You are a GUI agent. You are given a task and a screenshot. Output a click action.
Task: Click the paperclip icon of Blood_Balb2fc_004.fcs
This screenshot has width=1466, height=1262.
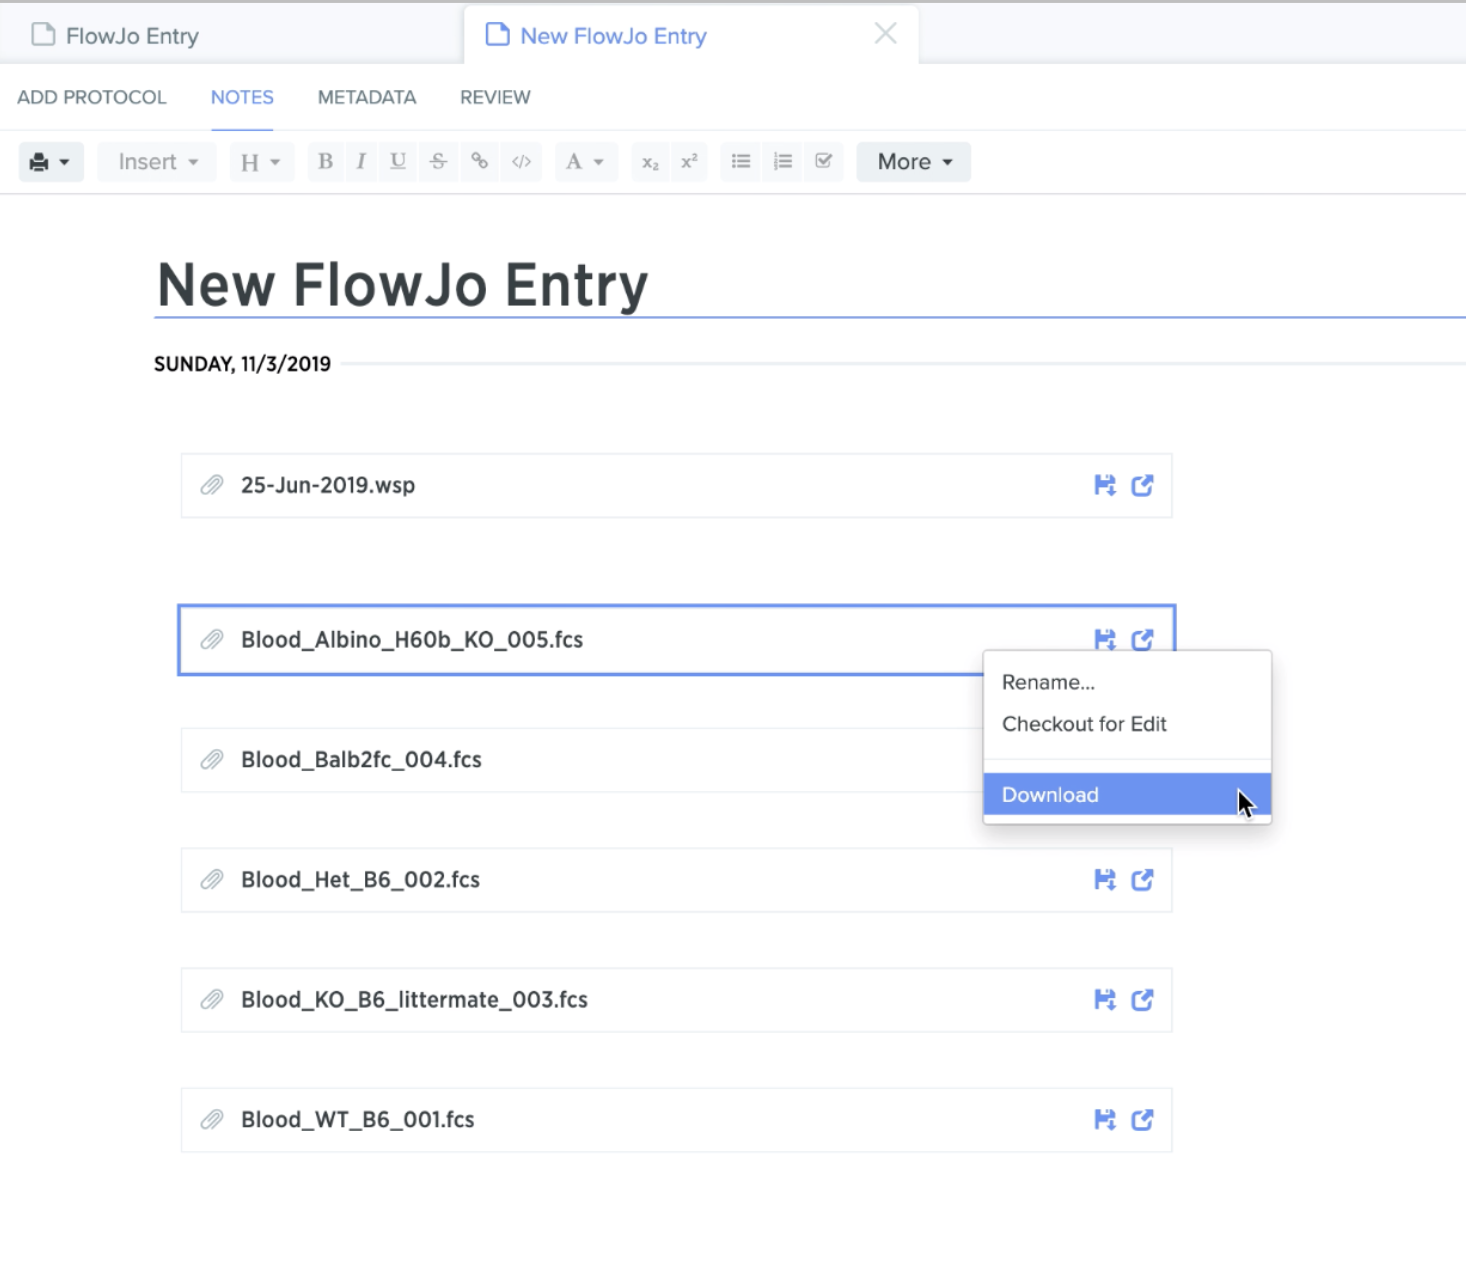(x=212, y=760)
